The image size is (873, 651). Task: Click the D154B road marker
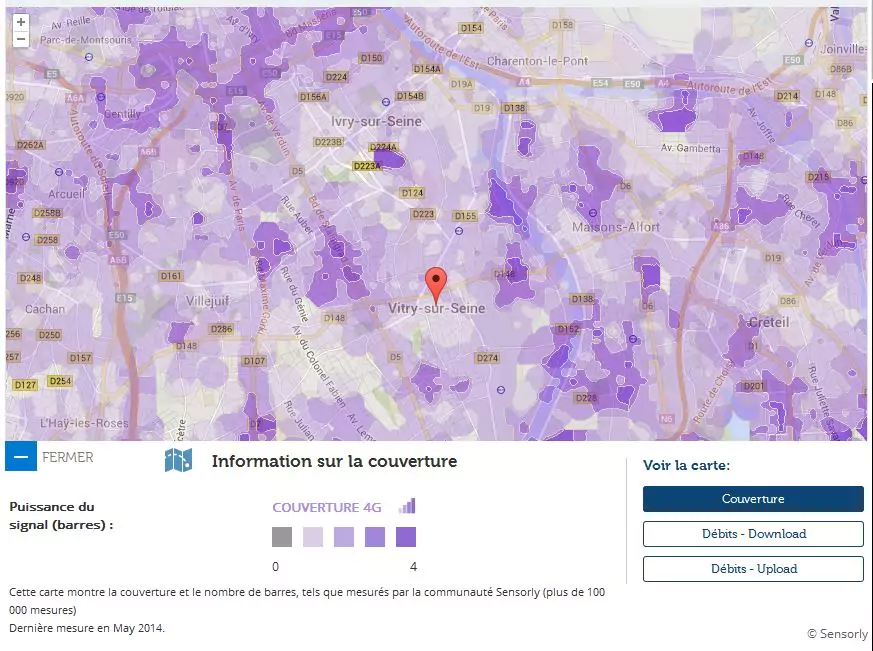pos(410,96)
